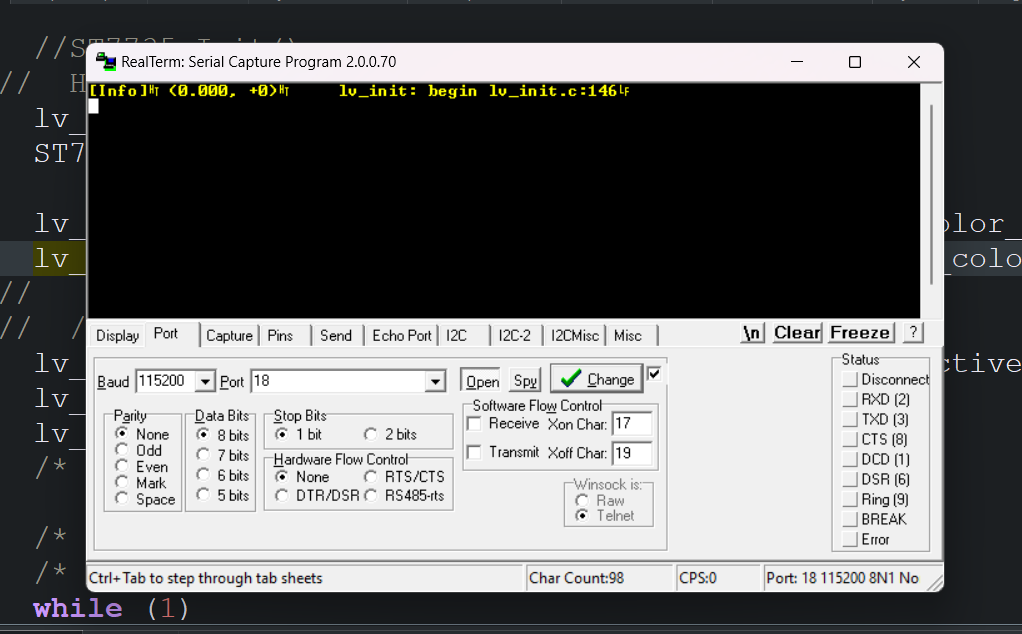The image size is (1022, 634).
Task: Click the TXD (3) status indicator
Action: coord(849,420)
